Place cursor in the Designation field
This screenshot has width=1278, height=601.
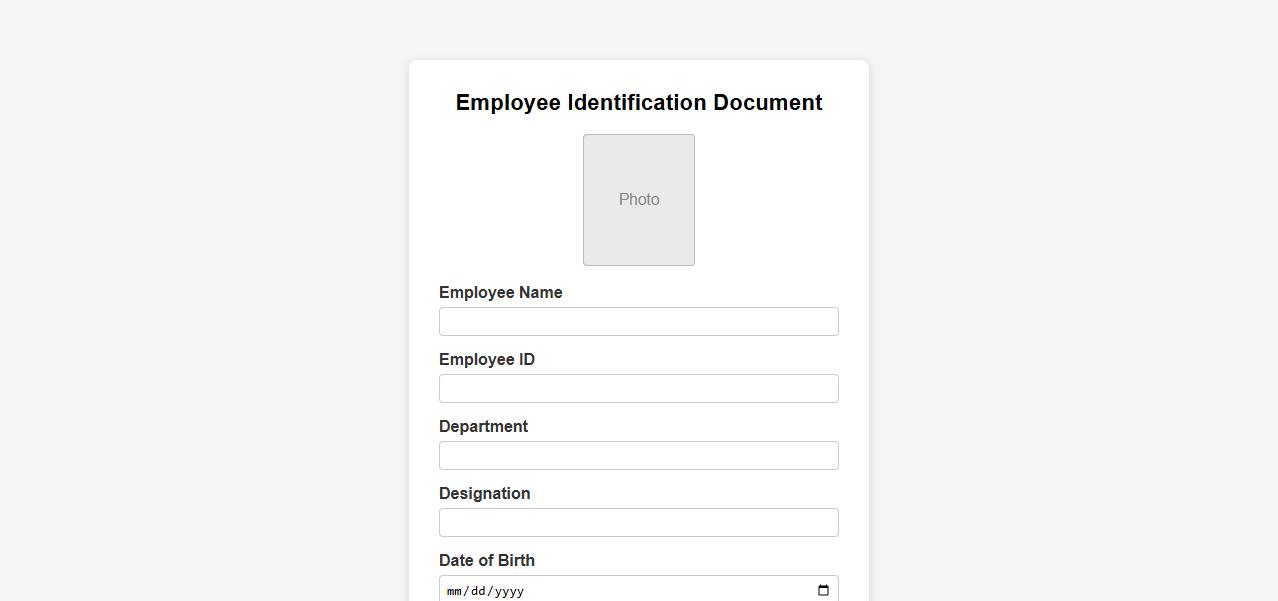[x=639, y=523]
